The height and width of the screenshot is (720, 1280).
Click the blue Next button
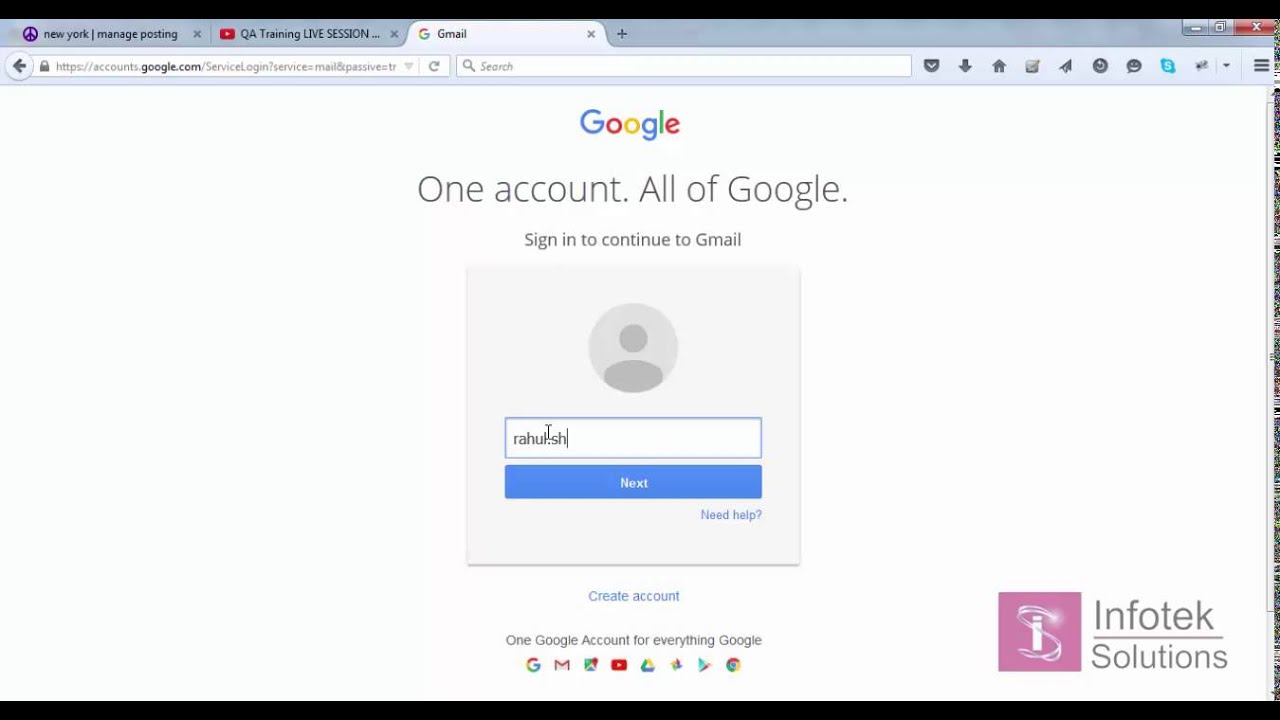(x=633, y=482)
